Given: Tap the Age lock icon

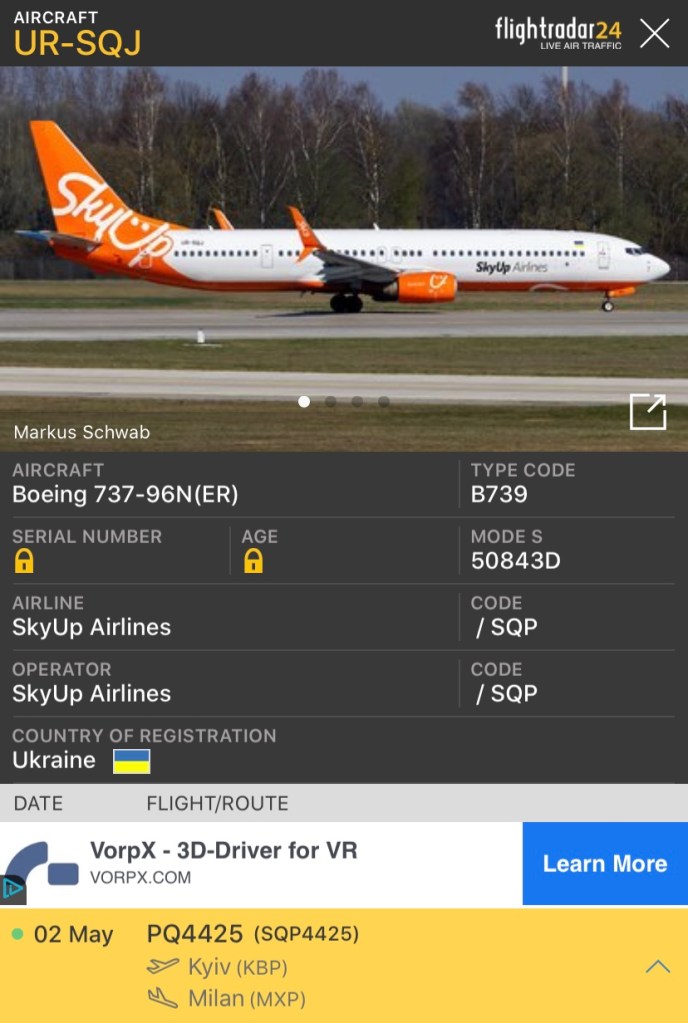Looking at the screenshot, I should coord(254,560).
